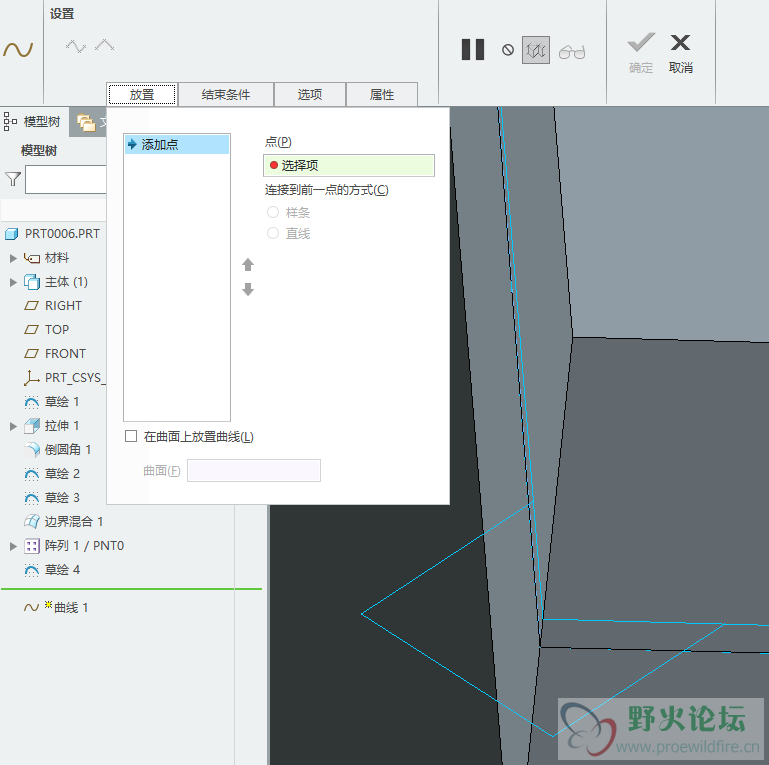
Task: Click the move-down arrow in point list
Action: [x=248, y=289]
